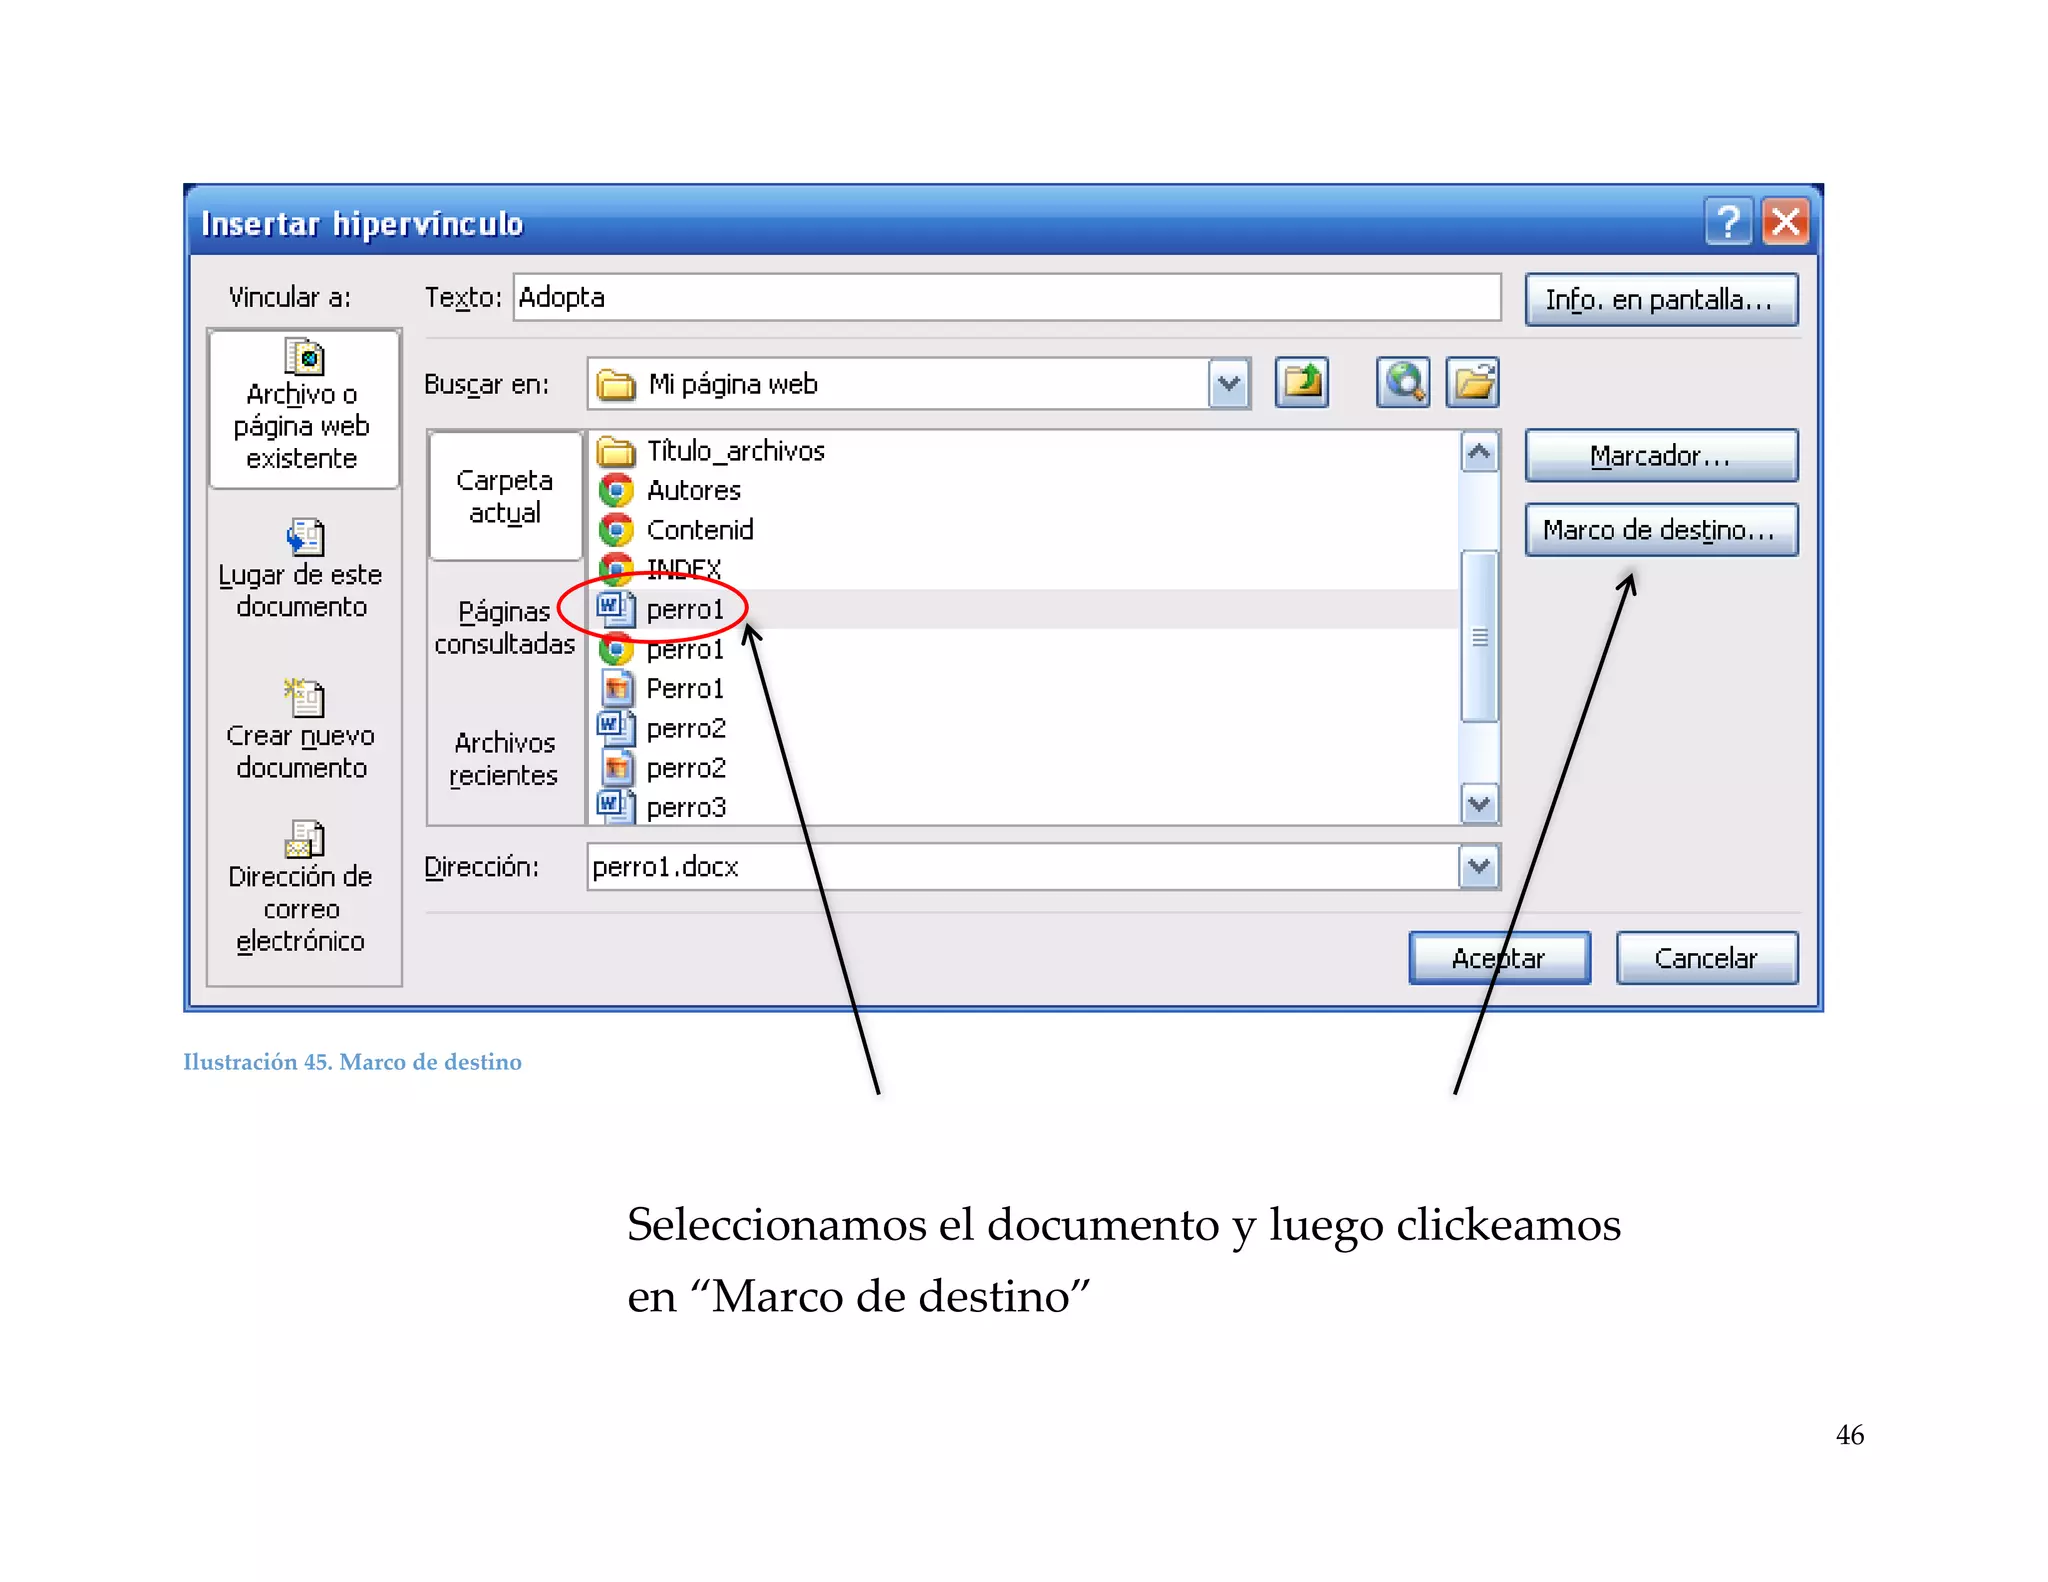Open the Archivos recientes tab
The image size is (2048, 1582).
point(505,758)
